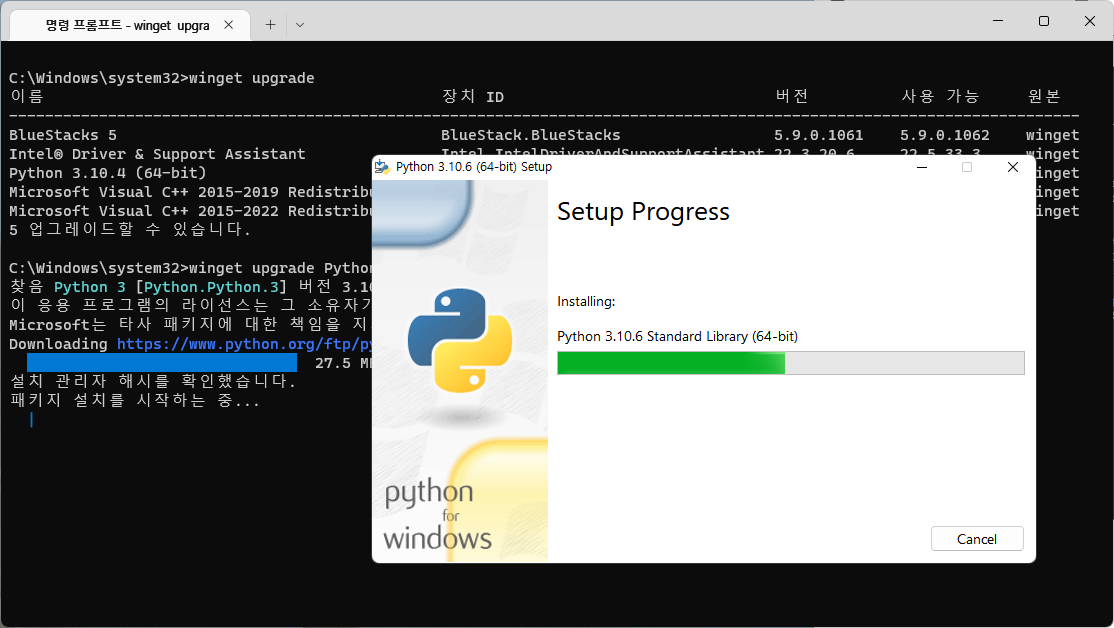Click the Python setup progress bar
Viewport: 1114px width, 628px height.
coord(791,363)
